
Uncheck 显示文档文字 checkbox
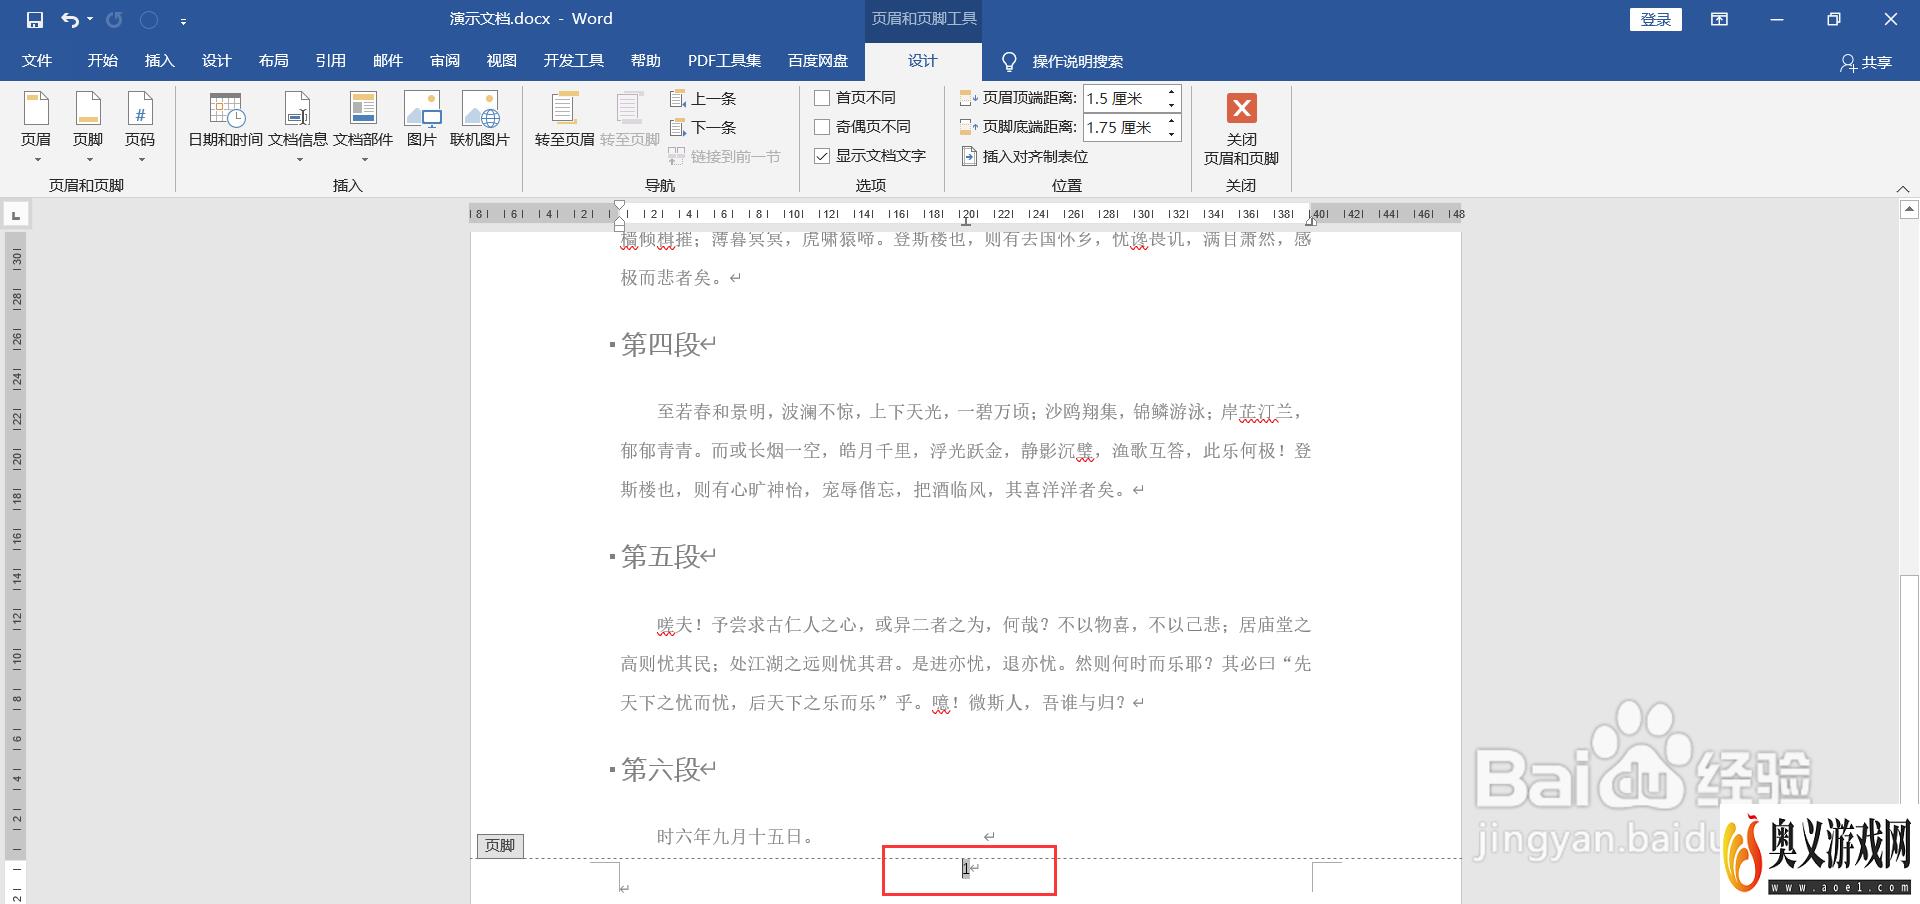[822, 156]
